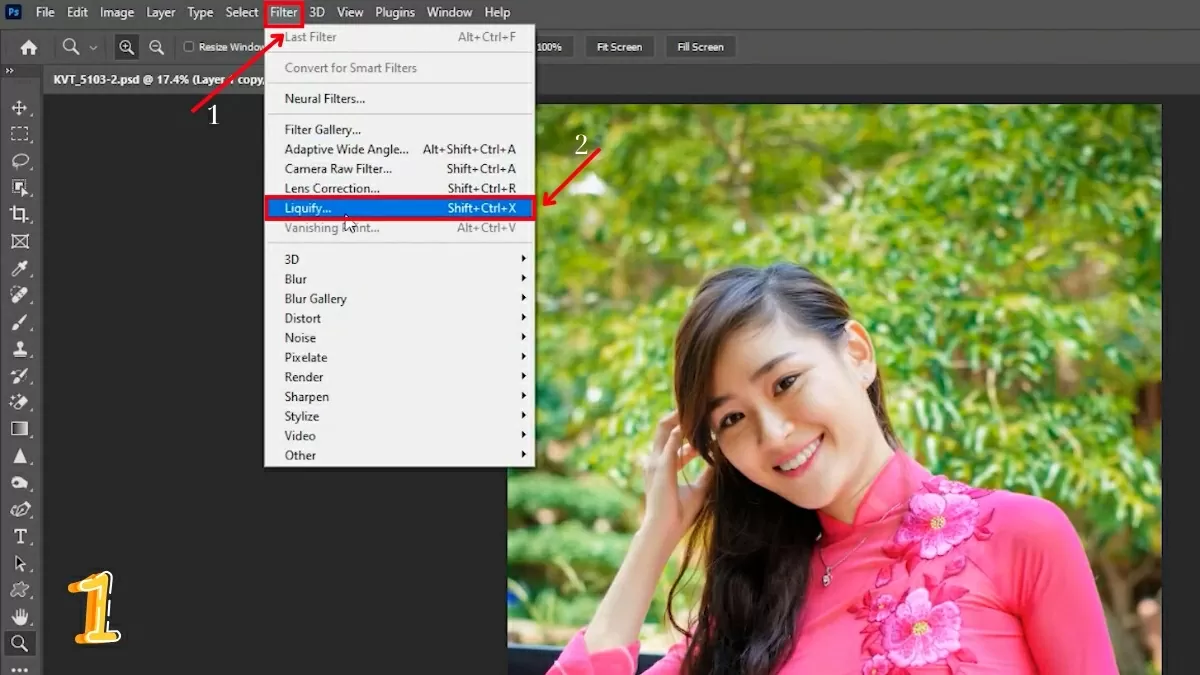Enable the Resize Windows checkbox
This screenshot has width=1200, height=675.
pos(189,47)
